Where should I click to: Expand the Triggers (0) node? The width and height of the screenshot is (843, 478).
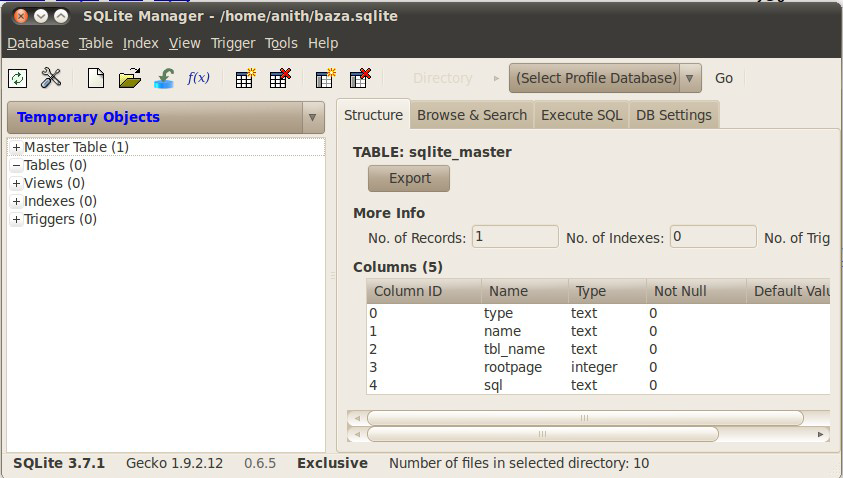[17, 219]
